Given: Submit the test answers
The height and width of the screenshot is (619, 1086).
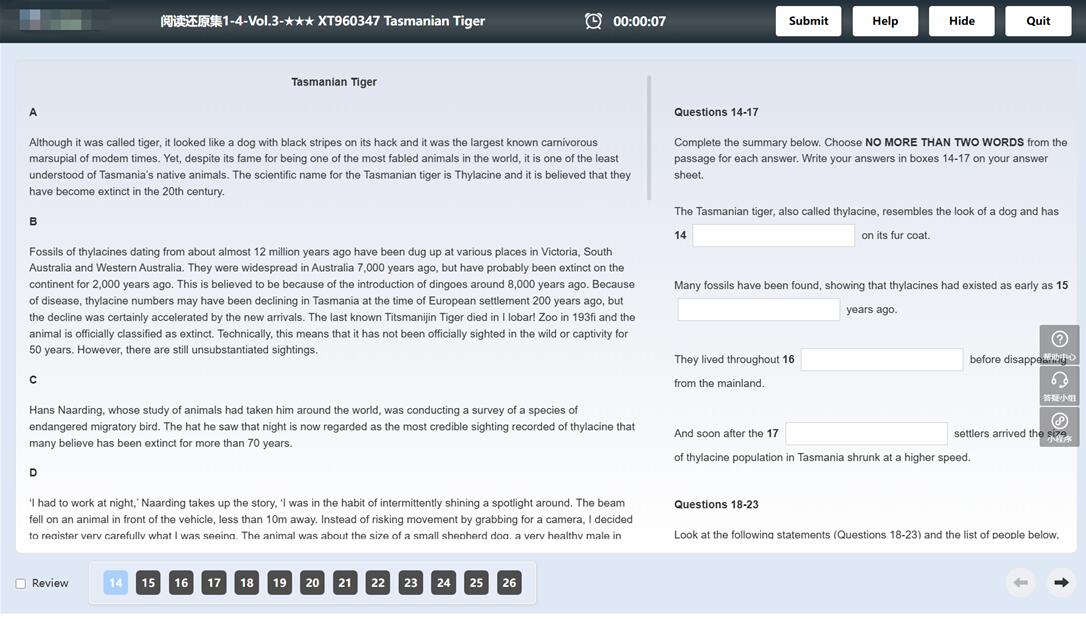Looking at the screenshot, I should coord(808,21).
